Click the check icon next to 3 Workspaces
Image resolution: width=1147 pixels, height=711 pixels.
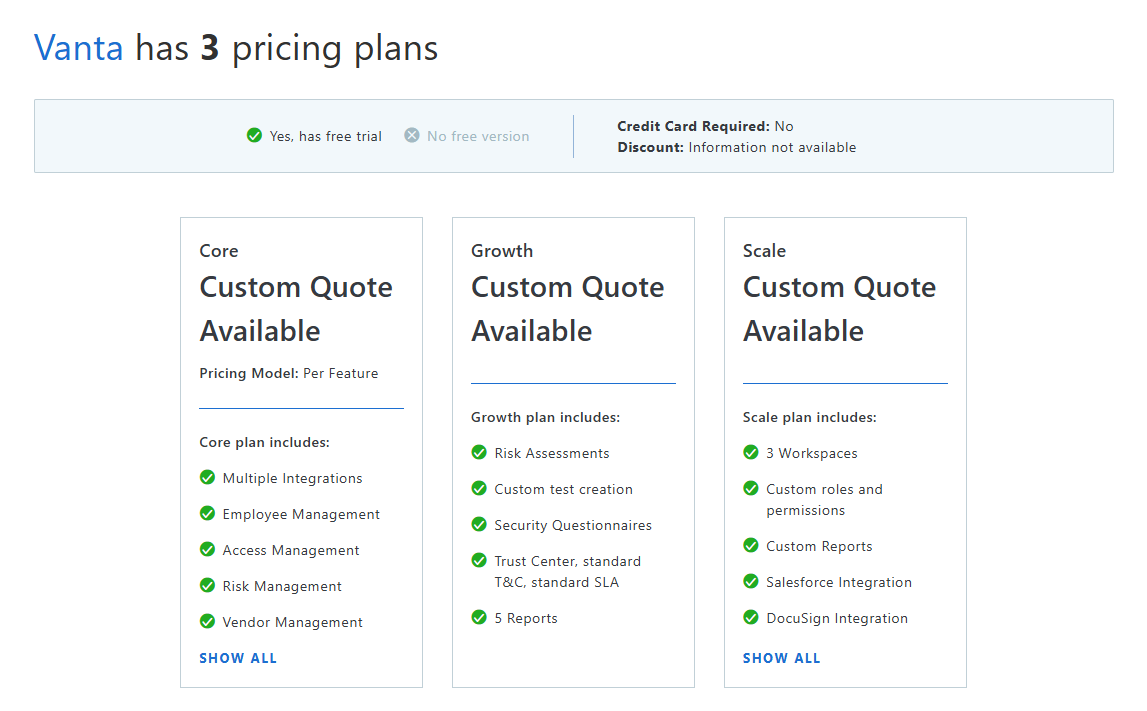pos(751,452)
